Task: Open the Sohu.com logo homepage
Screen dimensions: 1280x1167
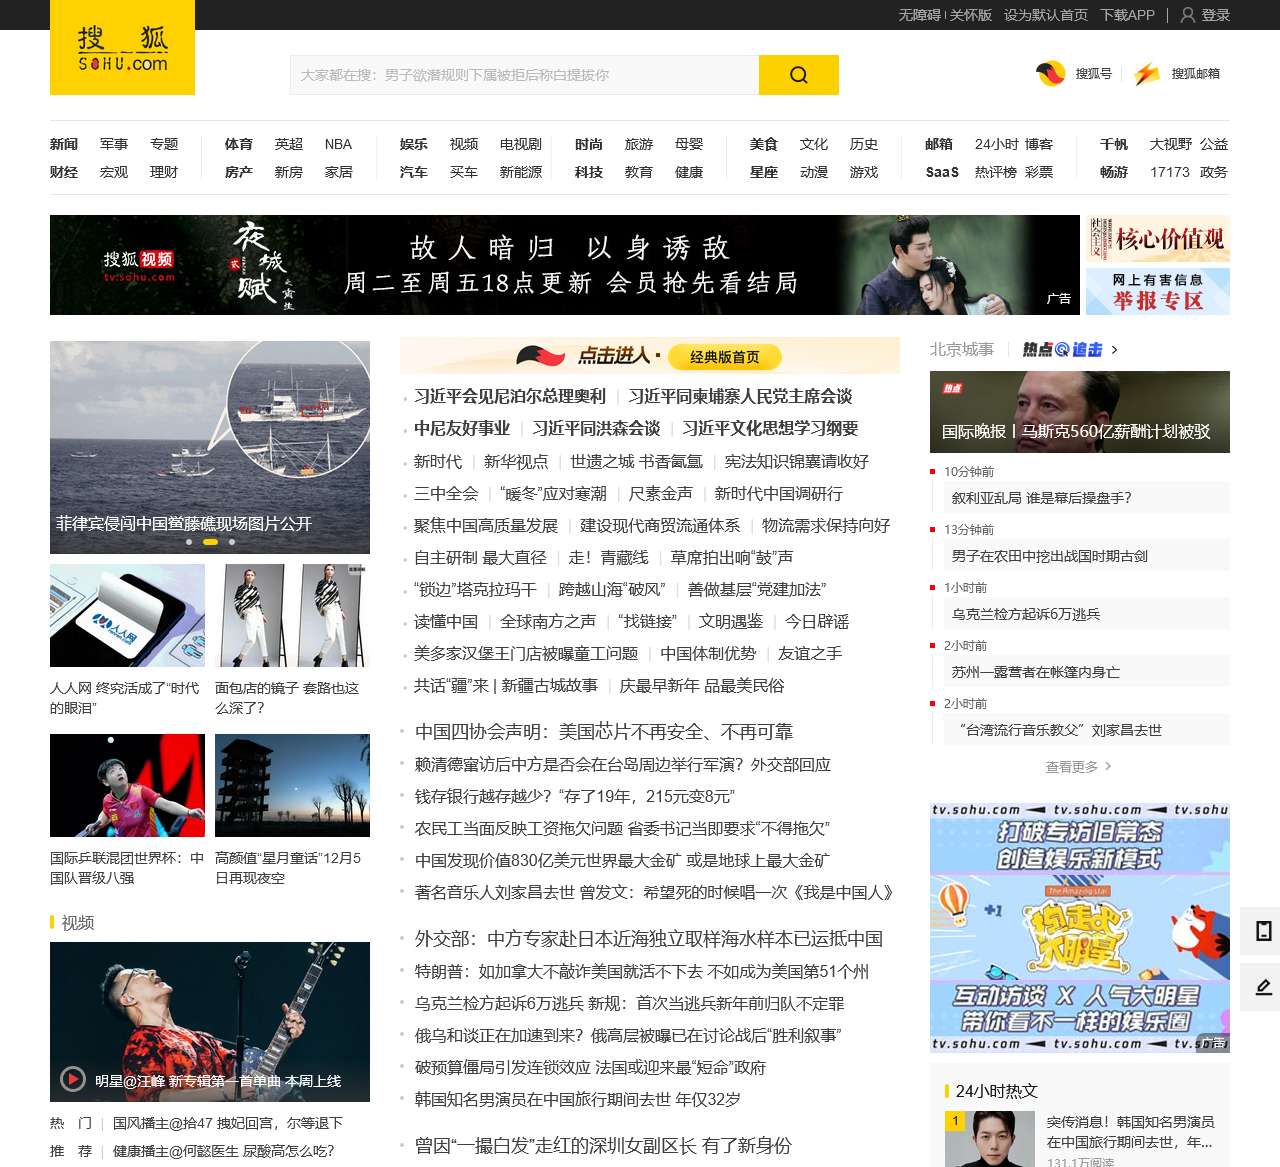Action: [122, 48]
